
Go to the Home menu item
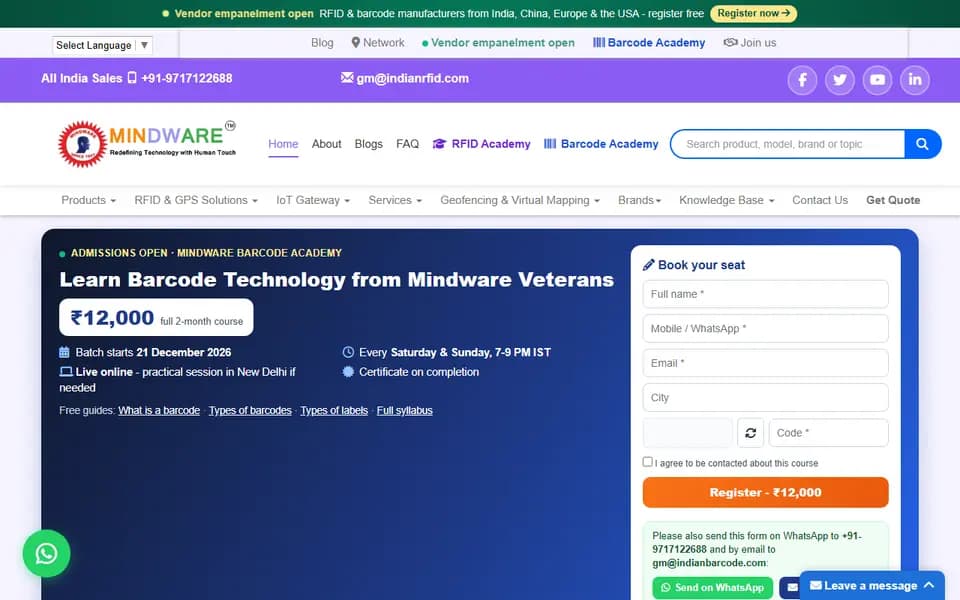pos(283,144)
